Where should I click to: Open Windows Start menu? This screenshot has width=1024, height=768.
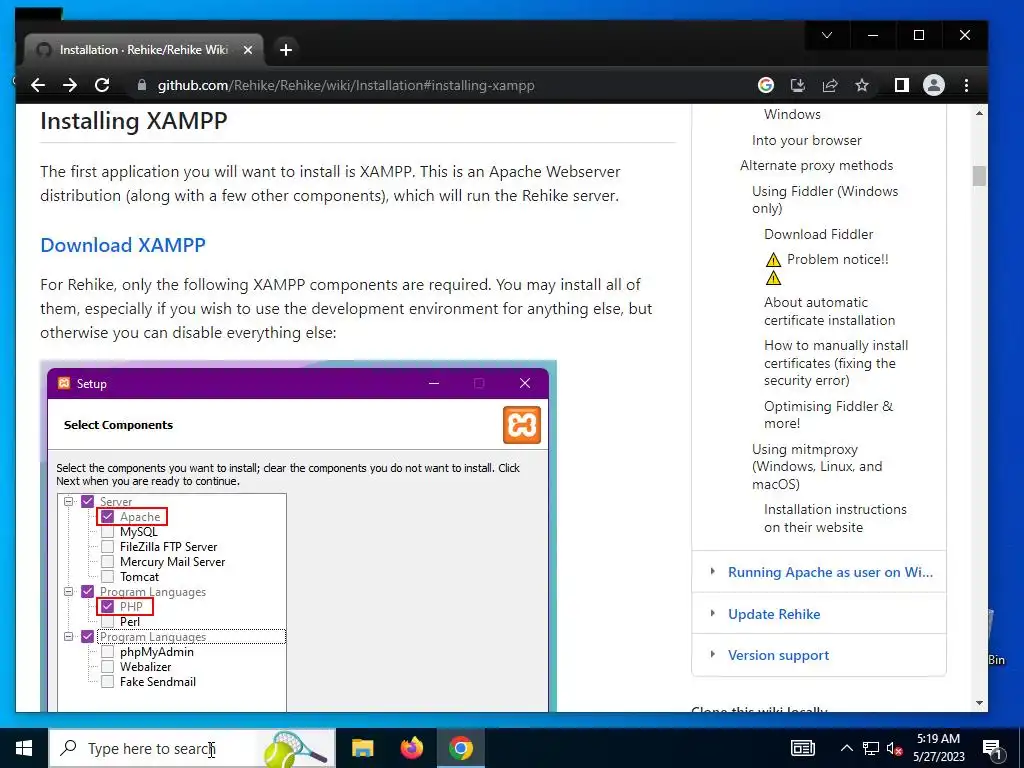[x=24, y=748]
